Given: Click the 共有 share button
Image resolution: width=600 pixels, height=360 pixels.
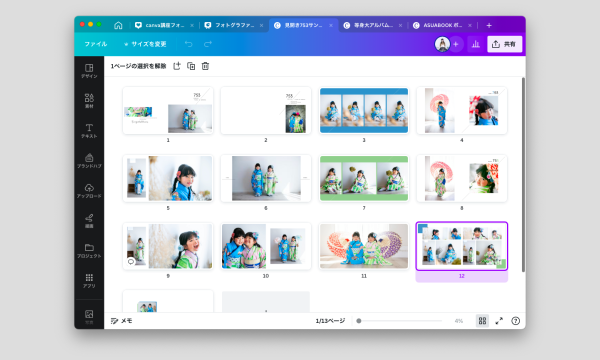Looking at the screenshot, I should pos(504,44).
